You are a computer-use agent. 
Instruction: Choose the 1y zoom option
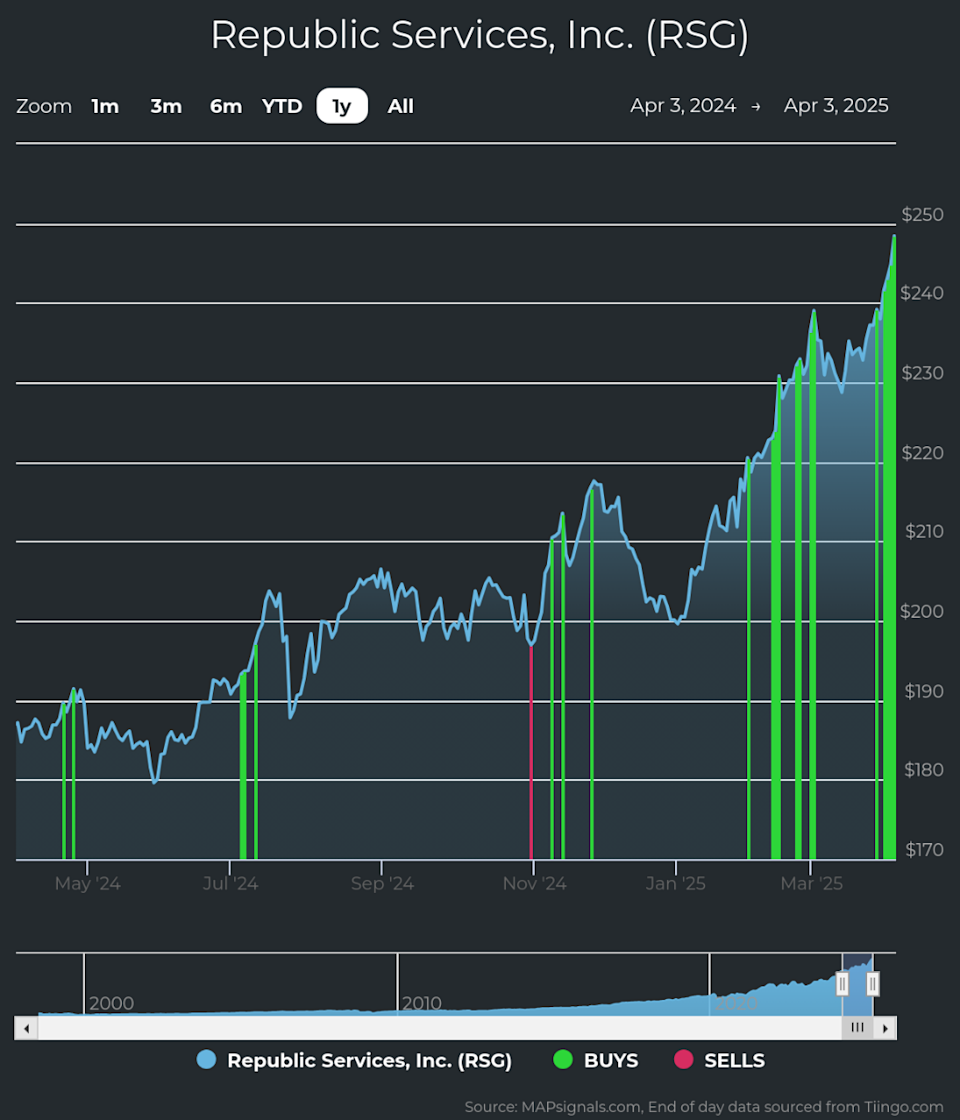pyautogui.click(x=342, y=106)
